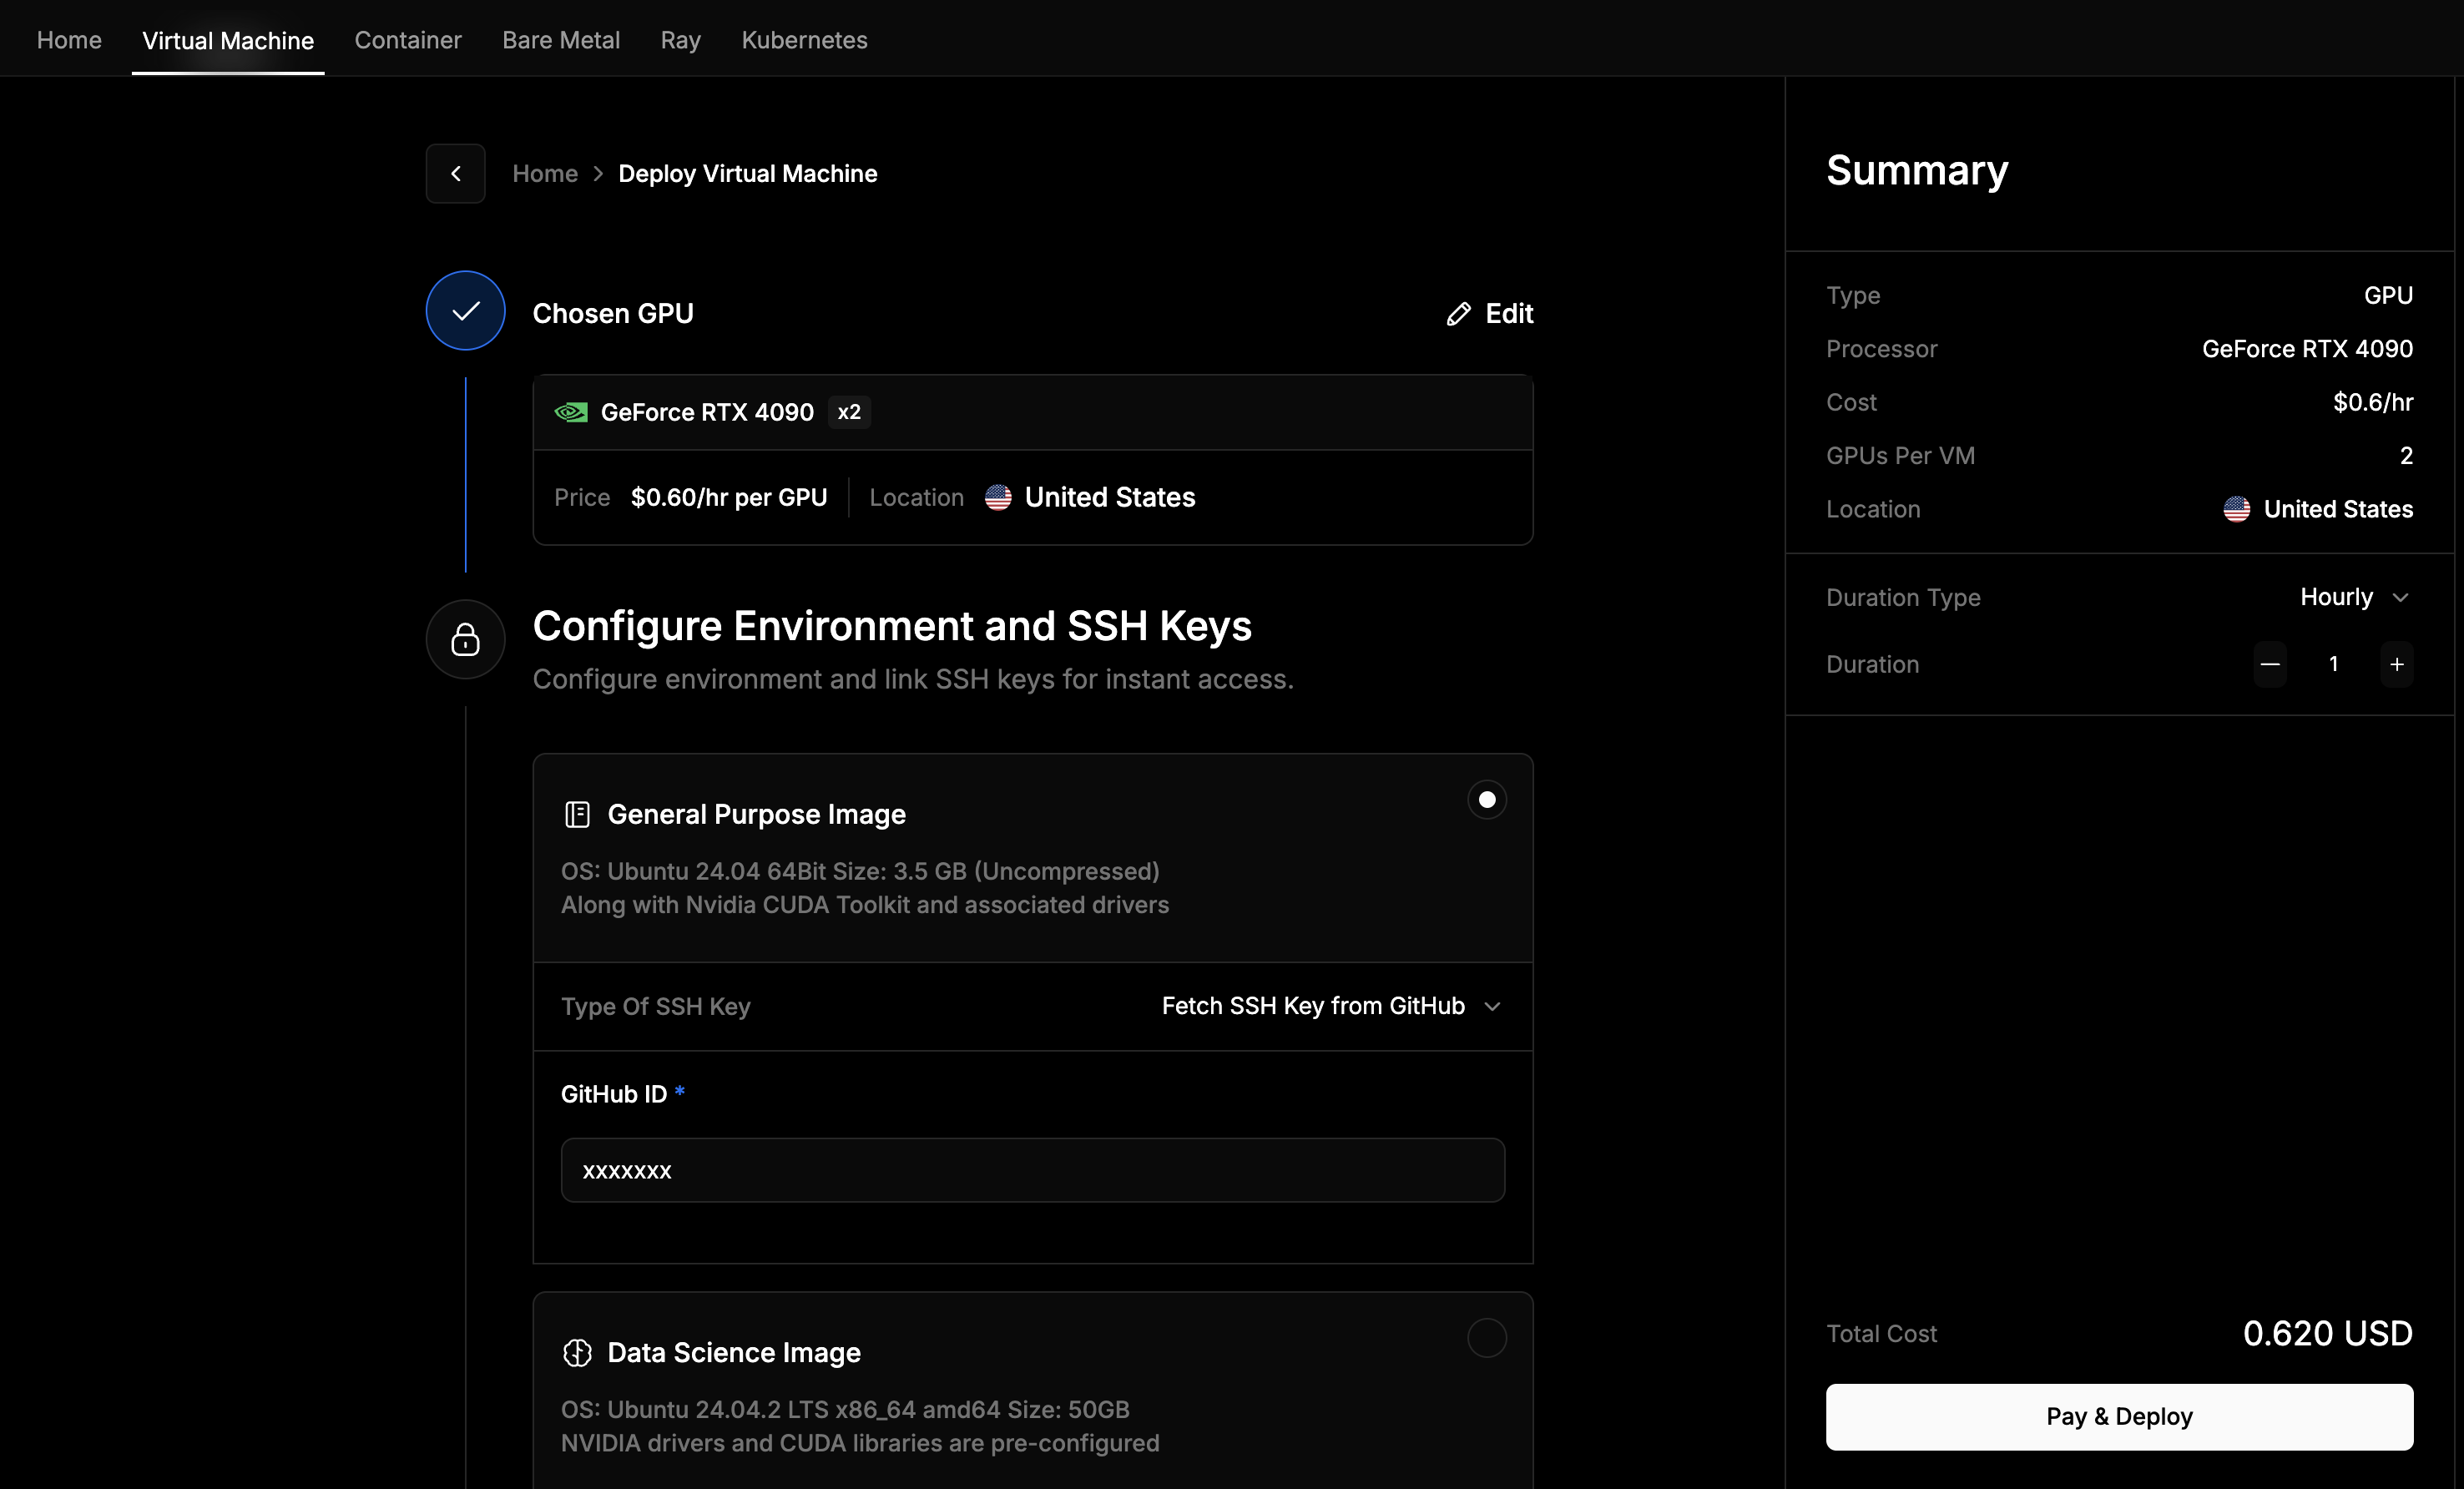Switch to the Bare Metal tab
Screen dimensions: 2464x1489
tap(561, 40)
